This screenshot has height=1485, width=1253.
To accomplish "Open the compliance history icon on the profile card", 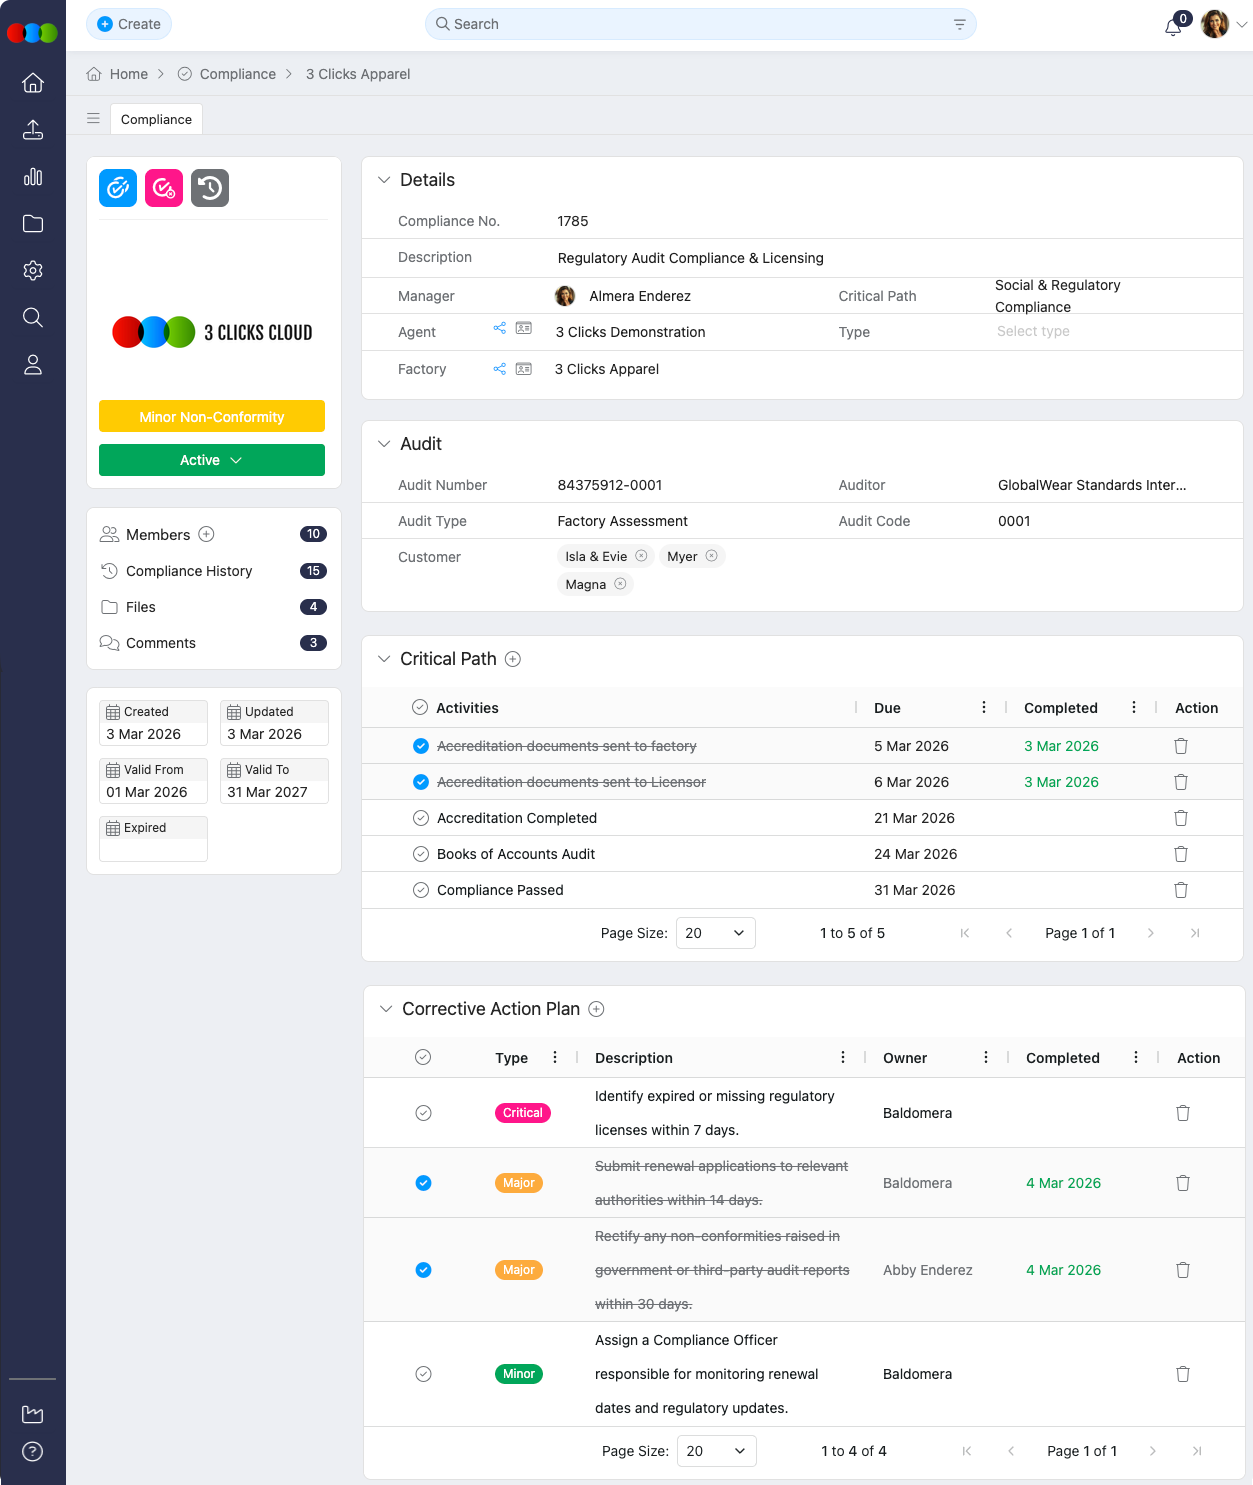I will click(x=210, y=188).
